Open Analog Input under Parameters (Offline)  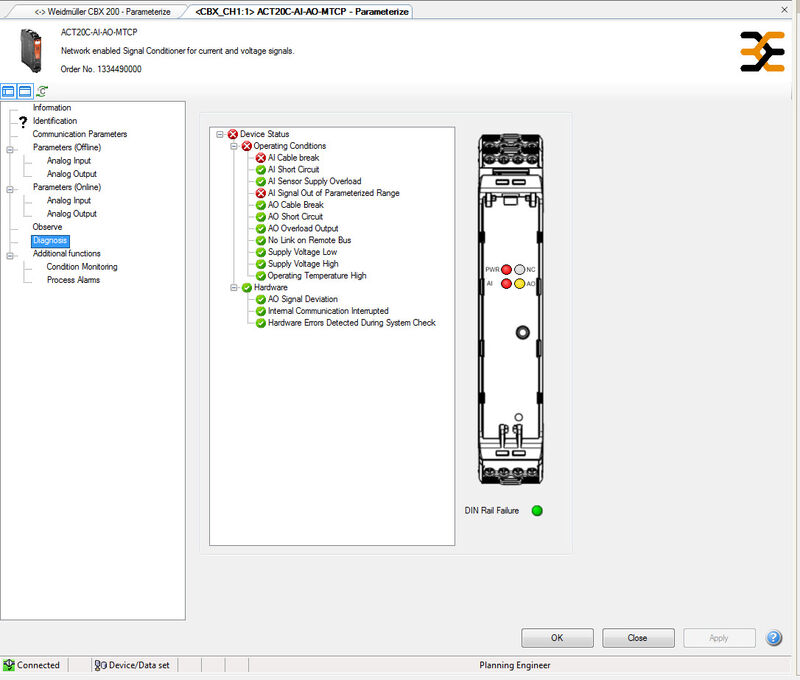69,161
